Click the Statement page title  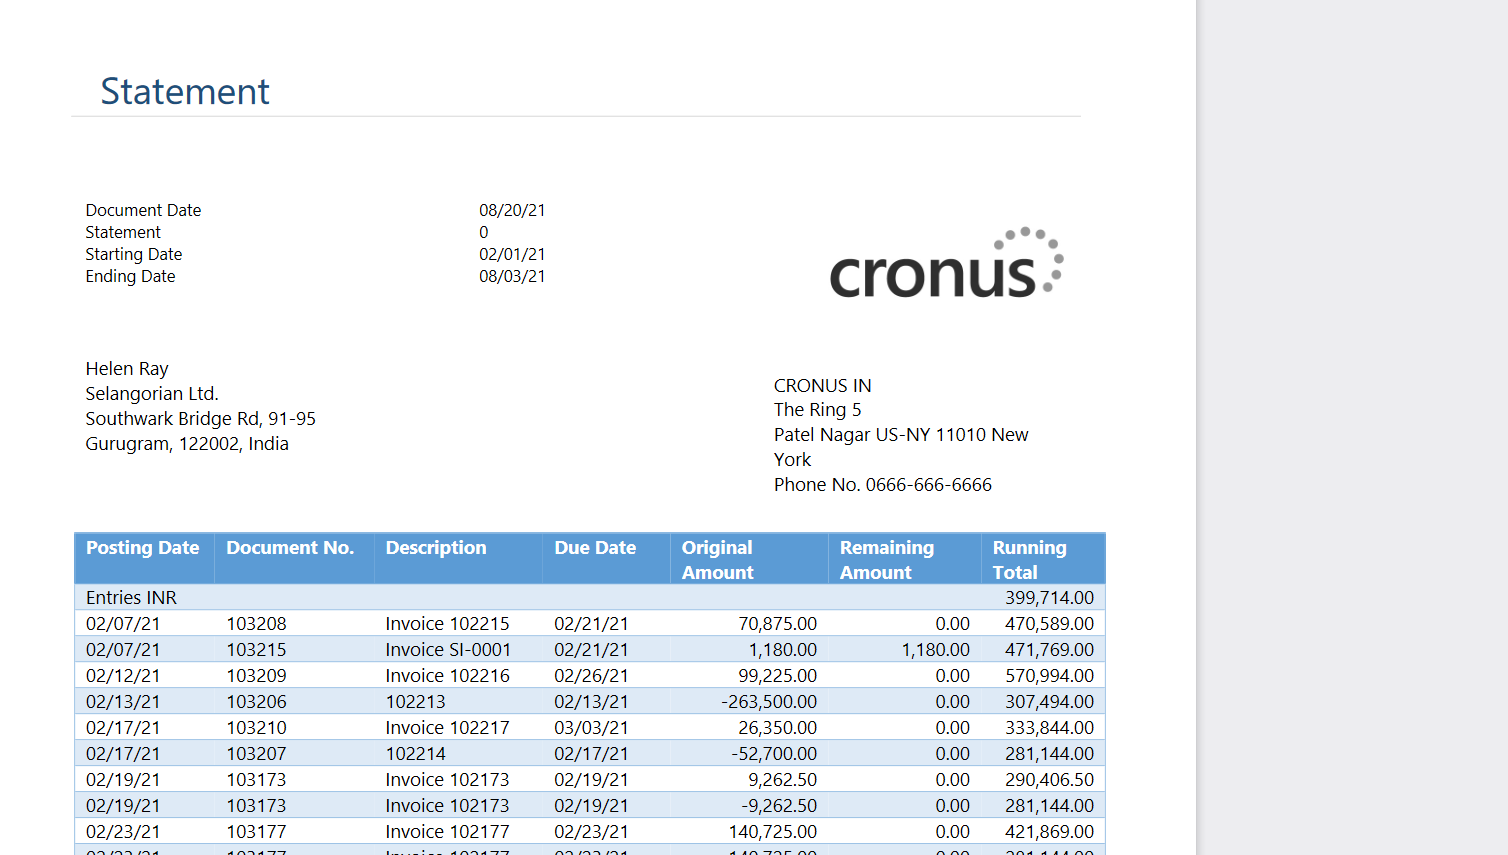184,91
